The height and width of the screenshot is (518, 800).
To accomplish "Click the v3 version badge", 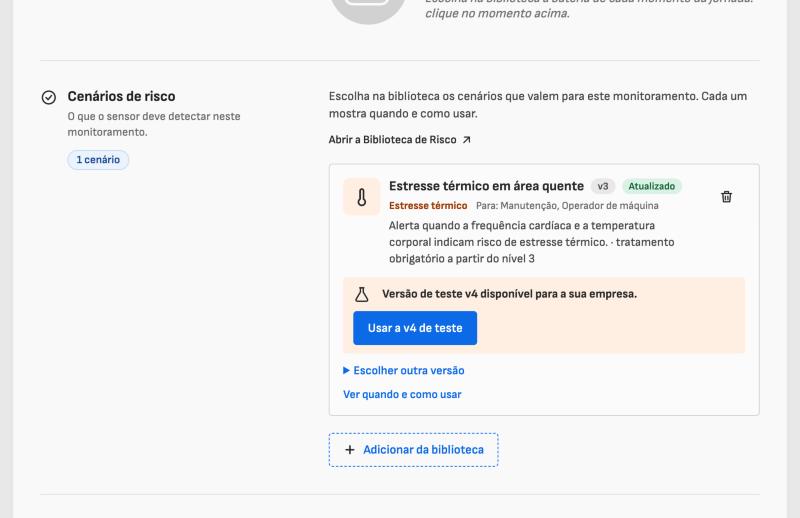I will [x=603, y=186].
